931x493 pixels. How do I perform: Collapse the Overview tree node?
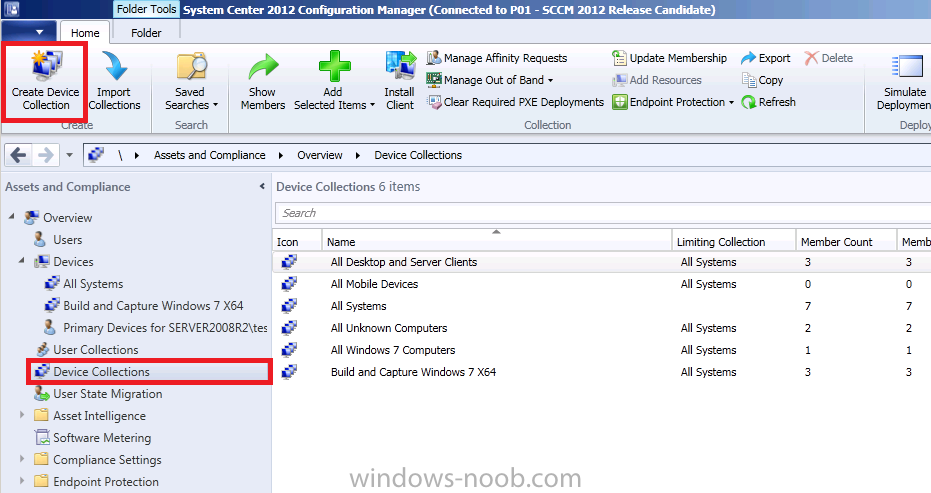coord(12,217)
